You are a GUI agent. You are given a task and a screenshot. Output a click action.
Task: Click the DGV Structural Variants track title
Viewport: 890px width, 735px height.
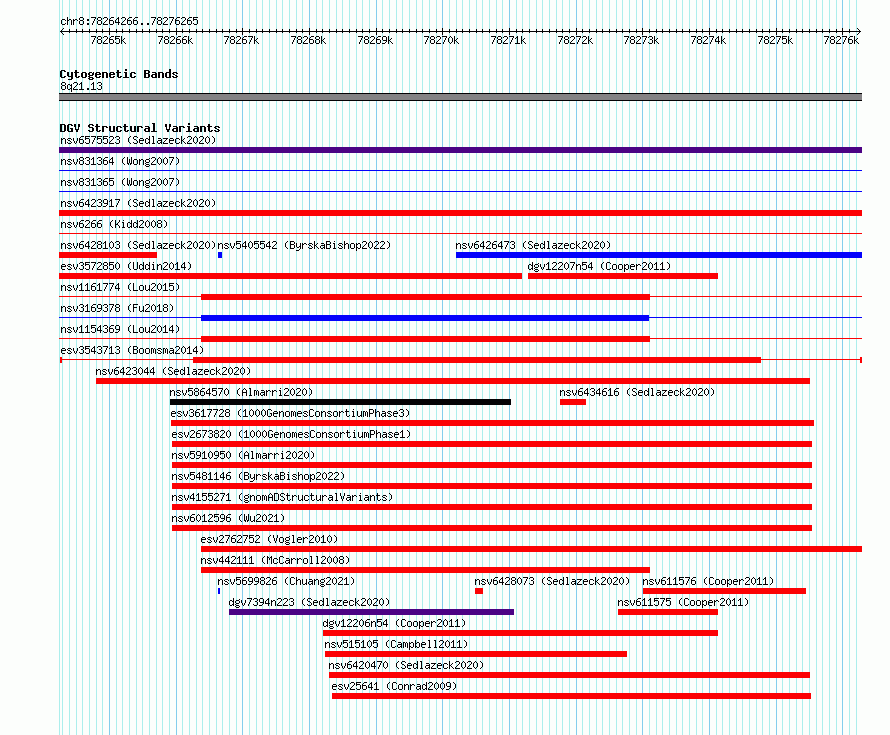[x=140, y=128]
